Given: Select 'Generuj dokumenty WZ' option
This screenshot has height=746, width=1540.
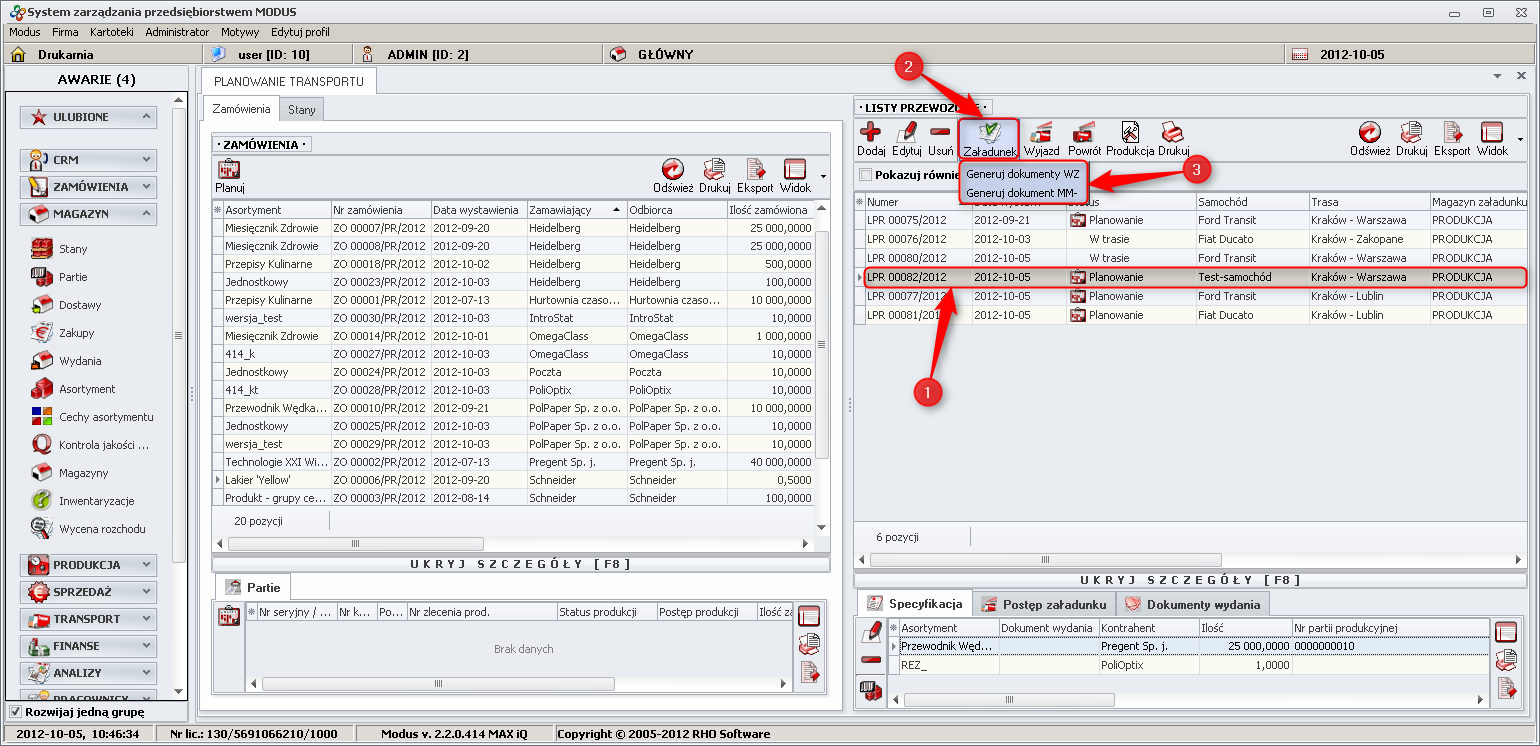Looking at the screenshot, I should pos(1022,174).
